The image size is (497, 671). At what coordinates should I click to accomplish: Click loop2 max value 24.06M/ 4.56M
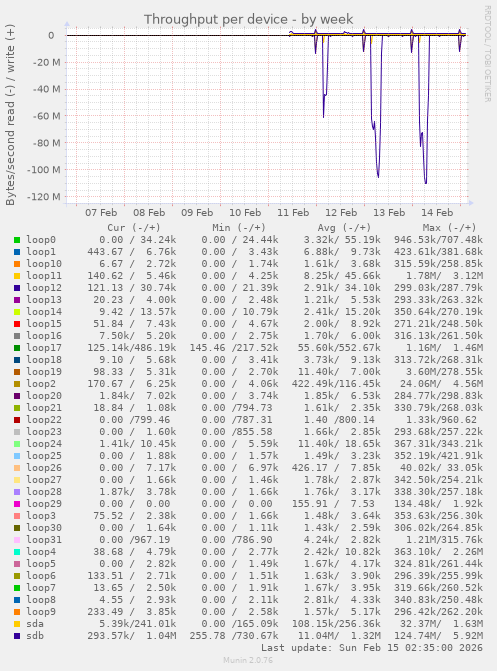[x=441, y=384]
